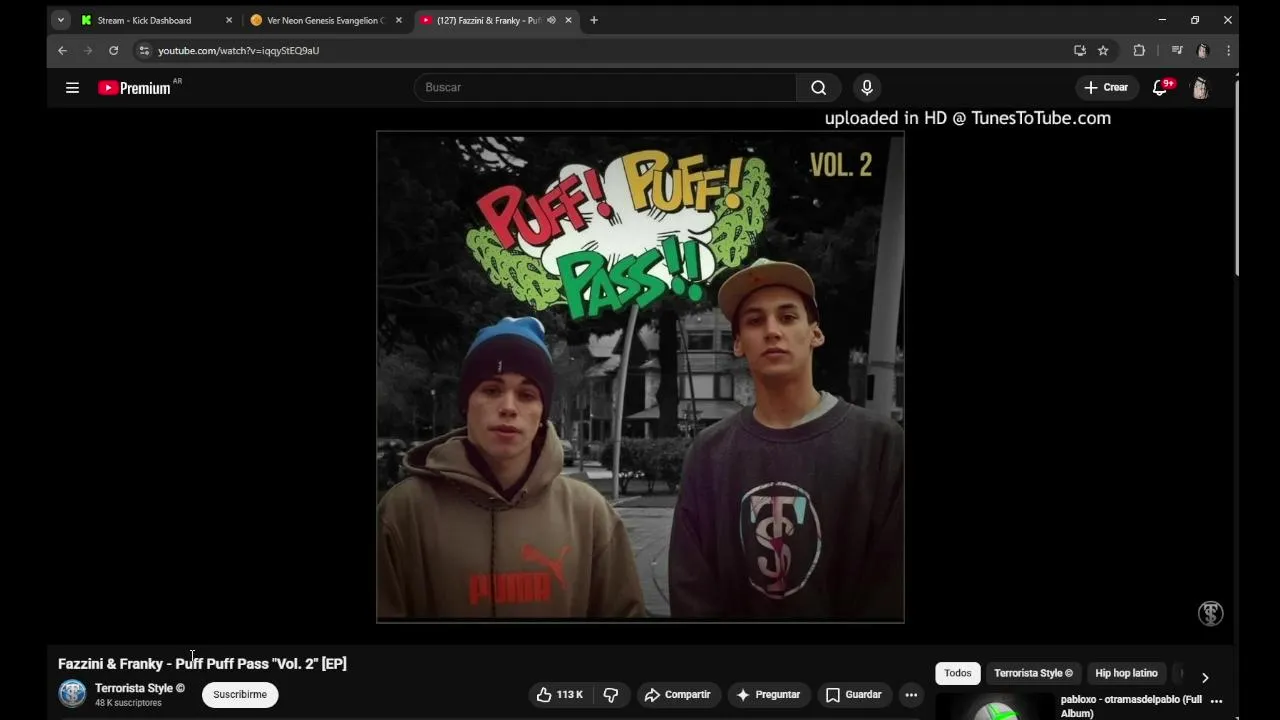Viewport: 1280px width, 720px height.
Task: Open YouTube notifications bell
Action: point(1161,88)
